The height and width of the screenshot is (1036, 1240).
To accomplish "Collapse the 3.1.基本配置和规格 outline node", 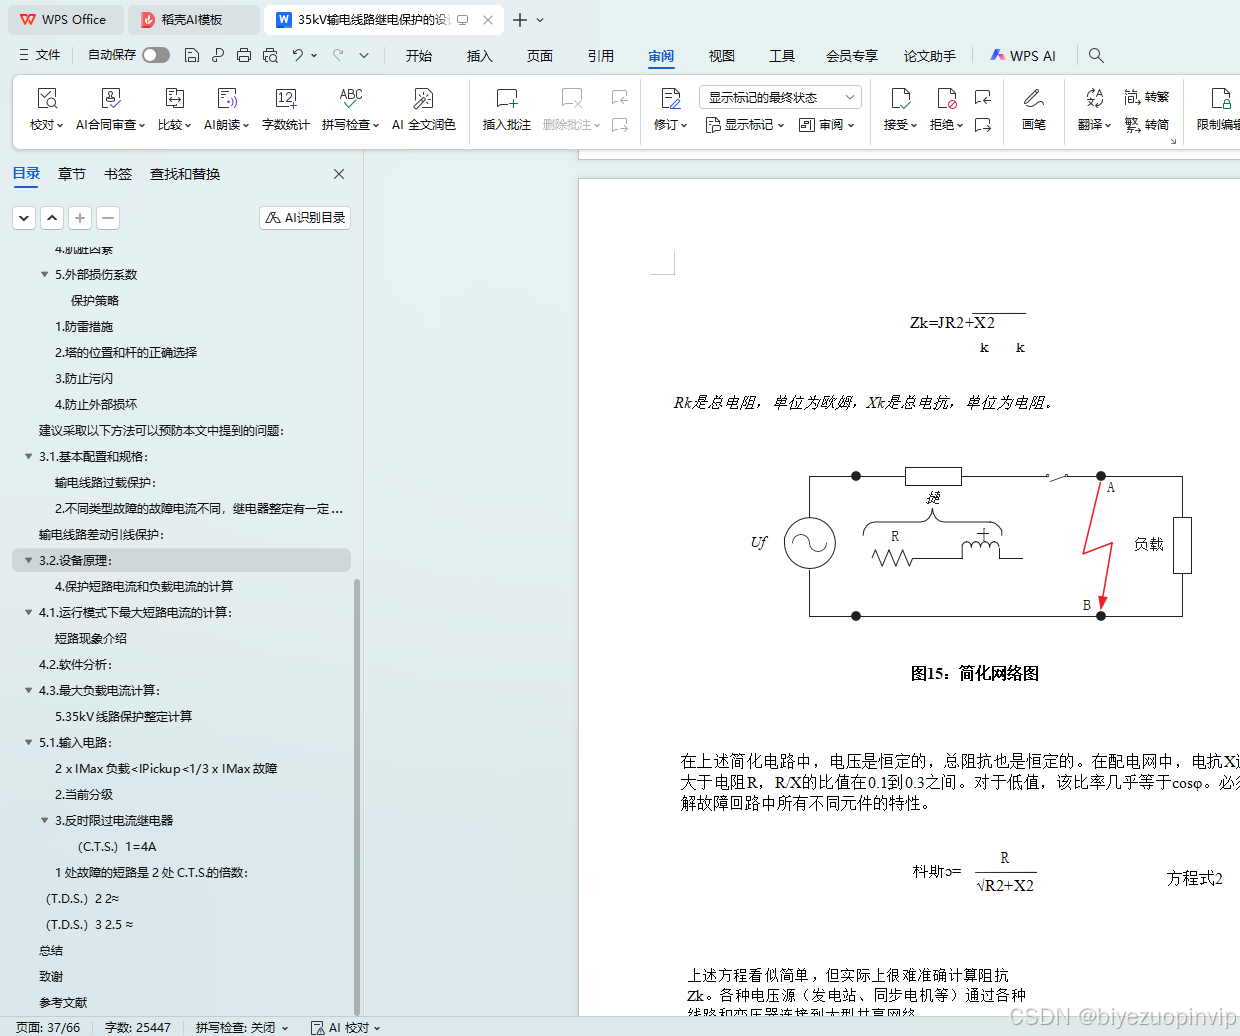I will click(28, 456).
